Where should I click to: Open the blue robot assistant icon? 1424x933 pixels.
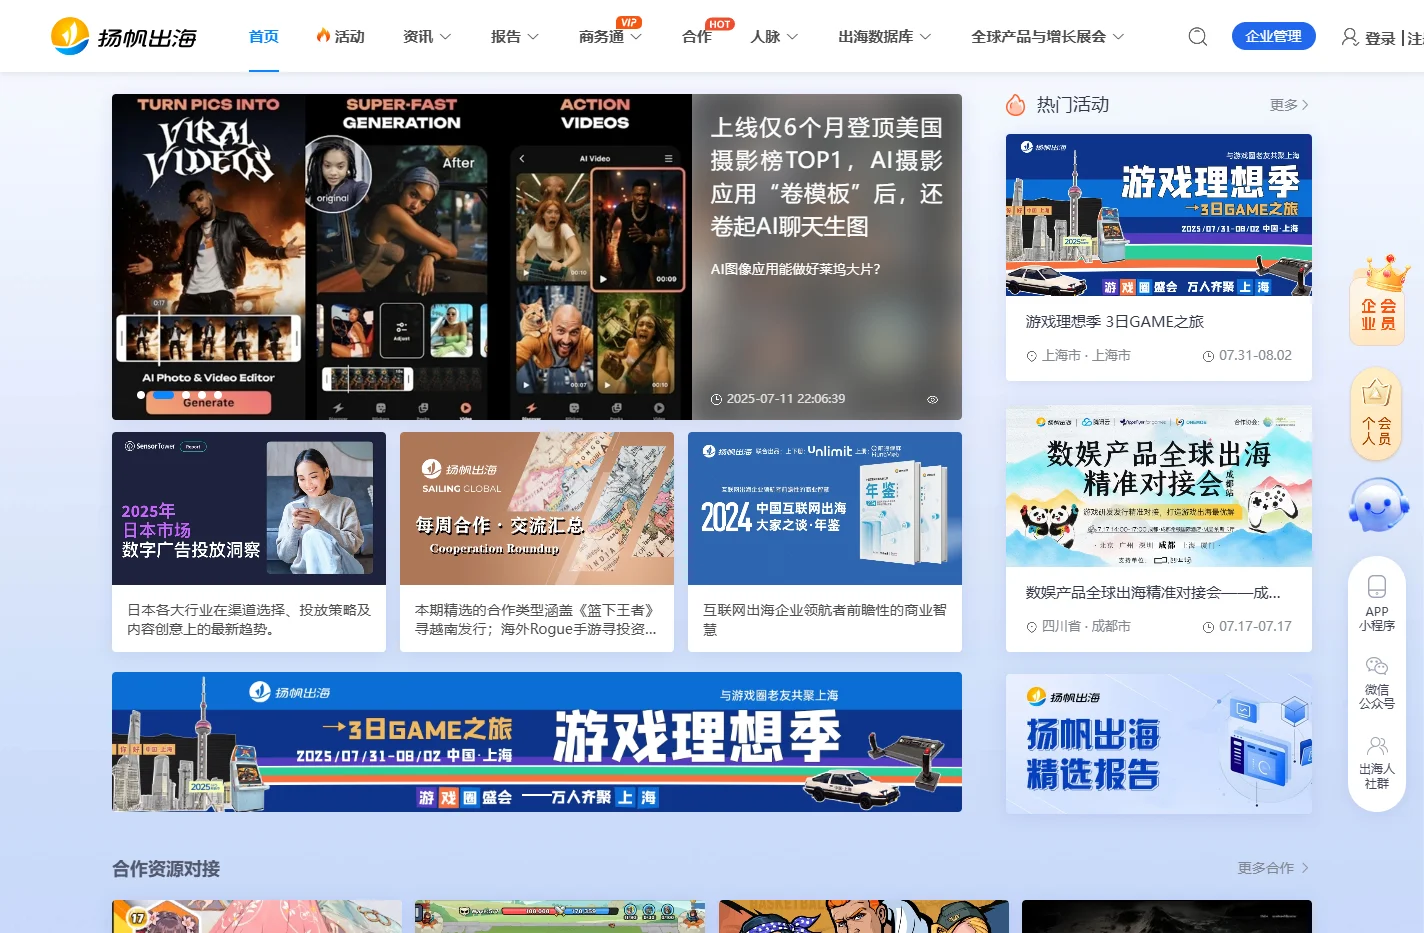coord(1378,504)
